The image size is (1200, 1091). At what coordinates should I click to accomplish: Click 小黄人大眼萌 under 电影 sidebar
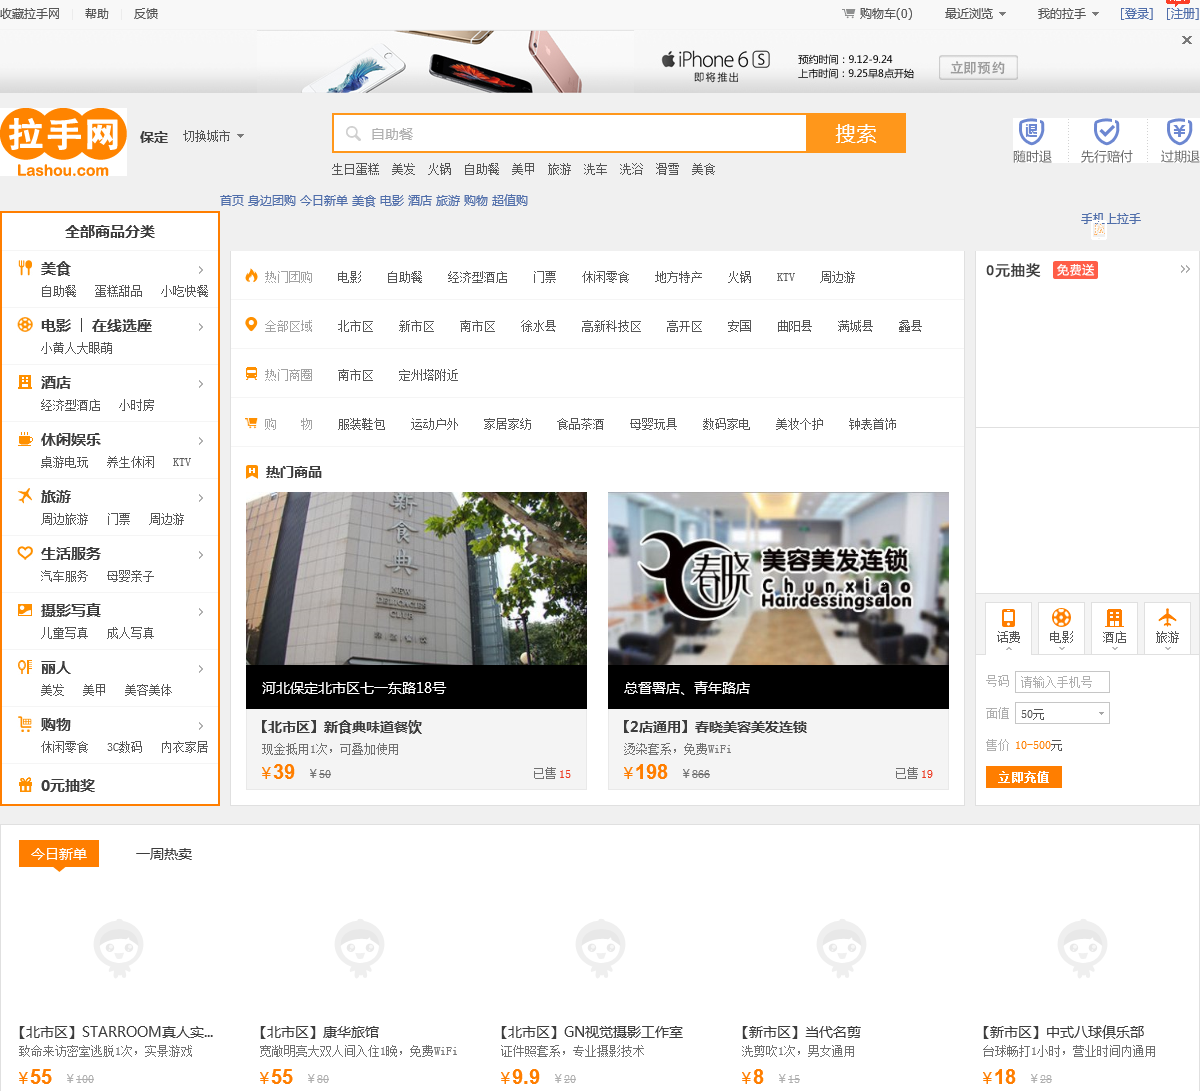(77, 348)
